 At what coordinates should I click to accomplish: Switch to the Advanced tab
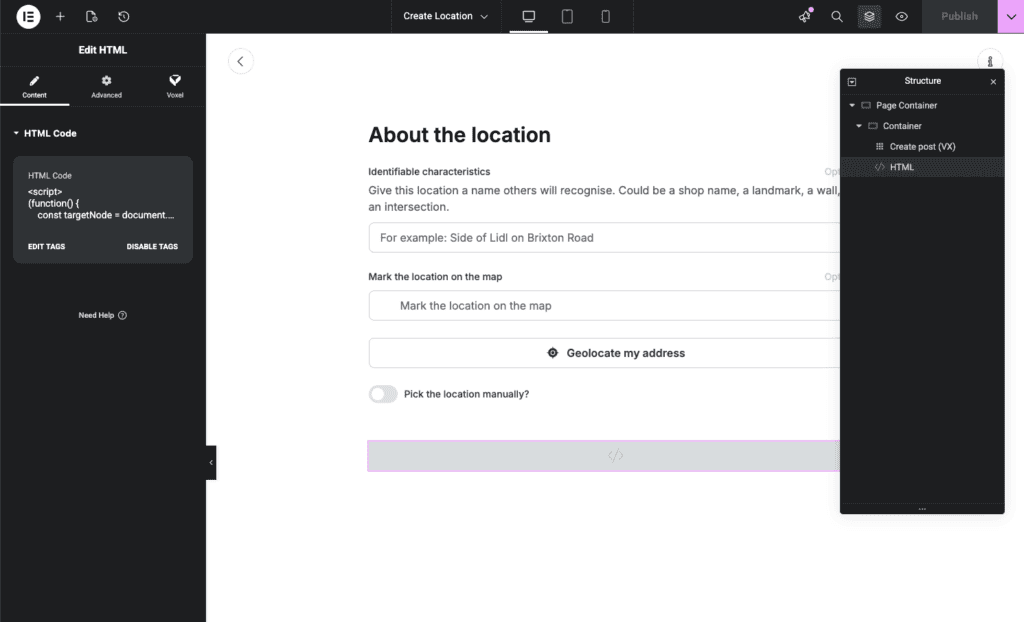click(x=106, y=86)
